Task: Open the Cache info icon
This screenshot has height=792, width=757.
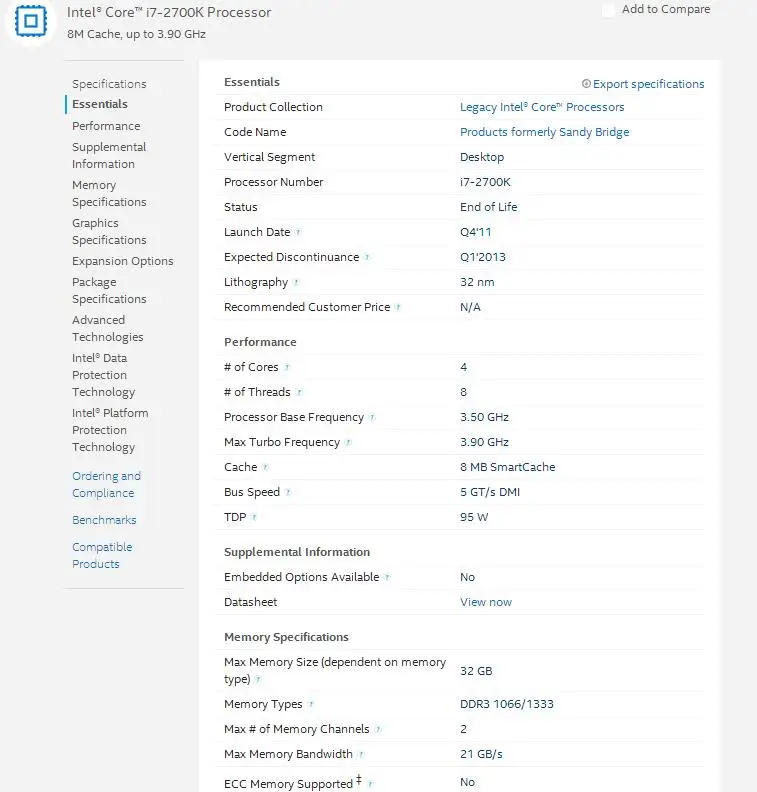Action: pos(265,467)
